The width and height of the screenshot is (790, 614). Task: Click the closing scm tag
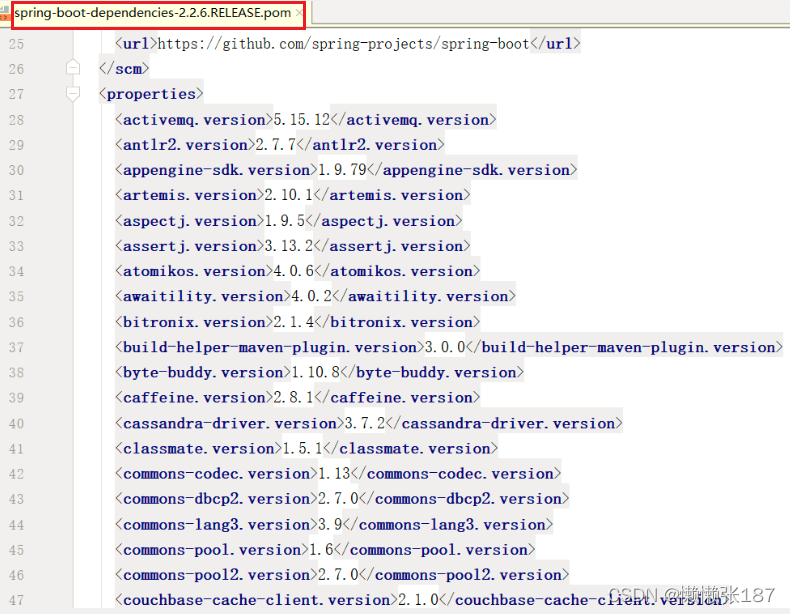pos(124,69)
